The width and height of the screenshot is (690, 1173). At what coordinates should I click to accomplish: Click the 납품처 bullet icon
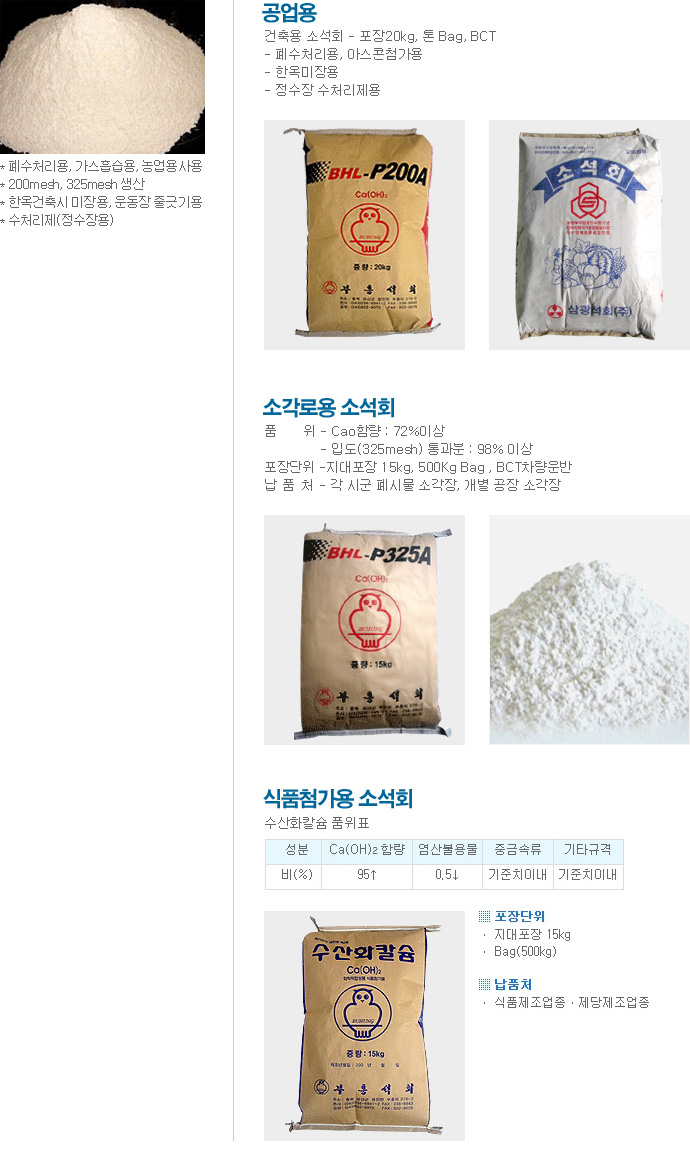[484, 984]
